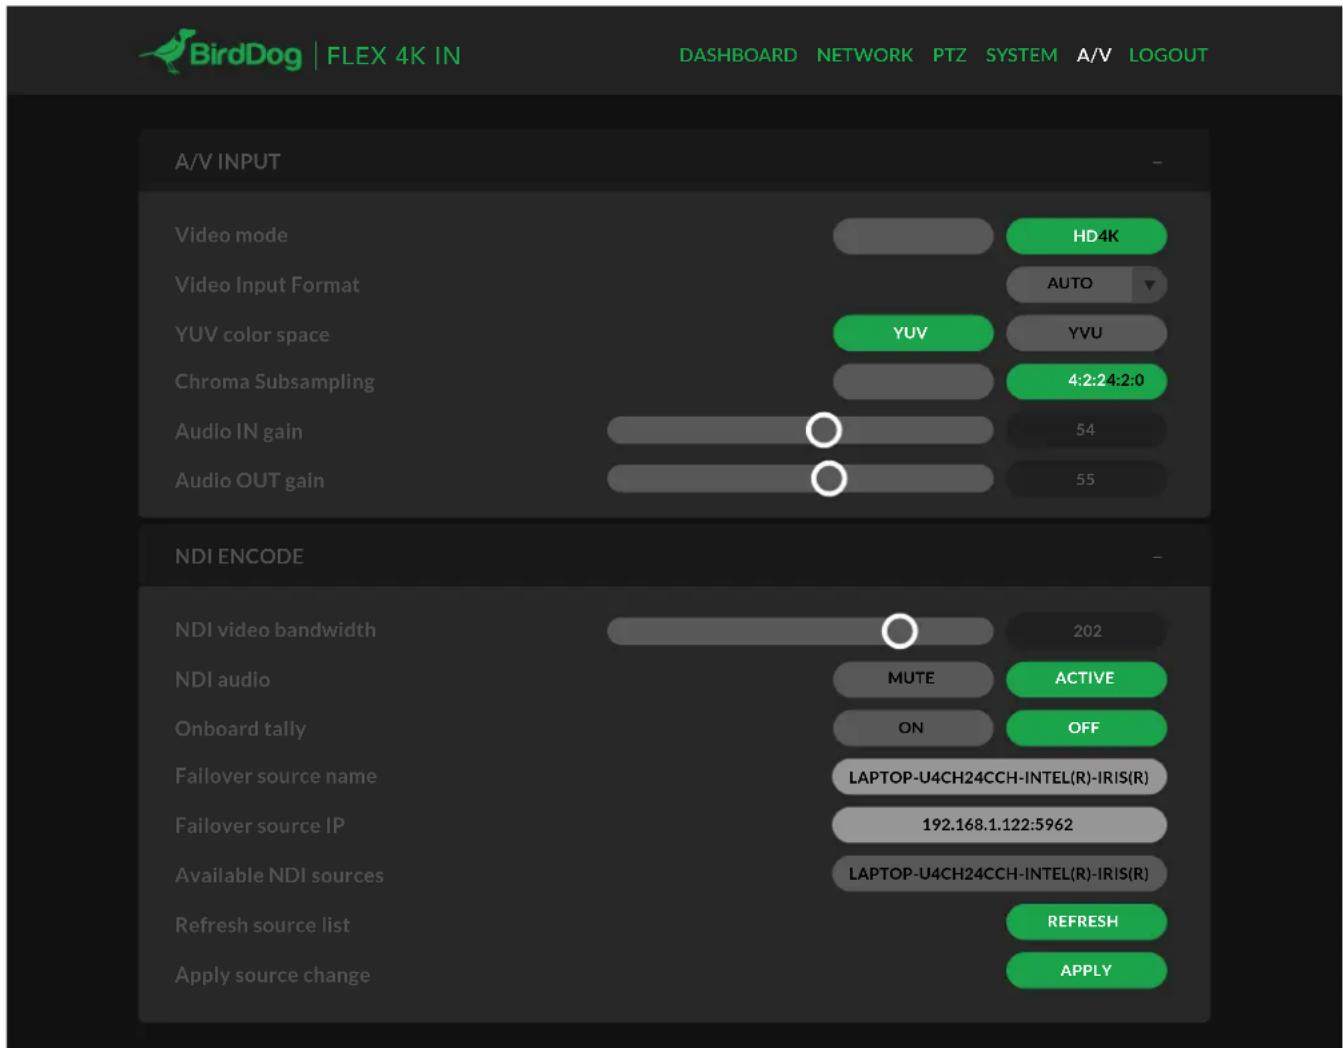This screenshot has width=1343, height=1048.
Task: Click the FLEX 4K IN title text
Action: point(394,56)
